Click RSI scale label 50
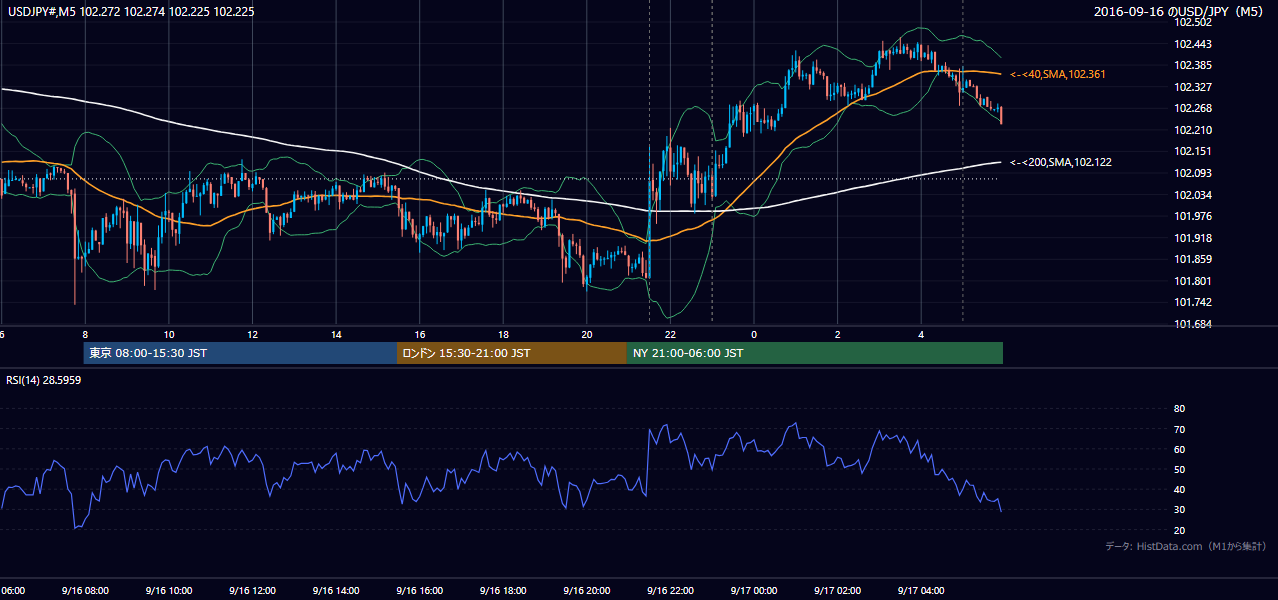The image size is (1278, 600). point(1179,469)
